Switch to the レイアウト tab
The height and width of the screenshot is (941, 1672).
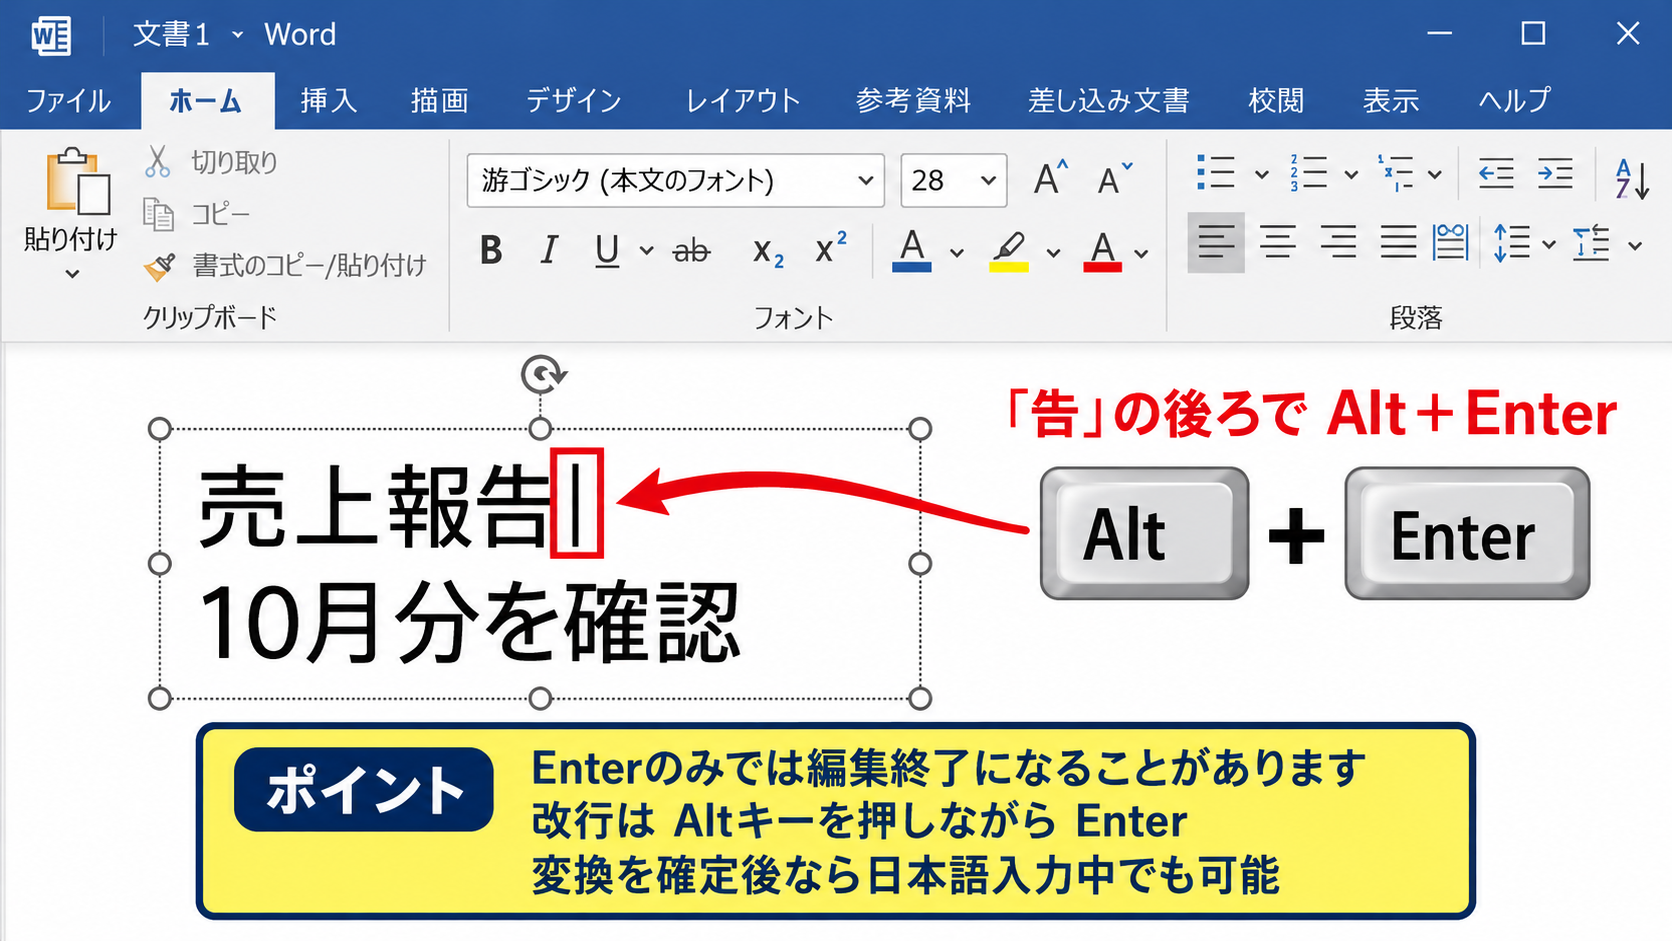(x=743, y=101)
